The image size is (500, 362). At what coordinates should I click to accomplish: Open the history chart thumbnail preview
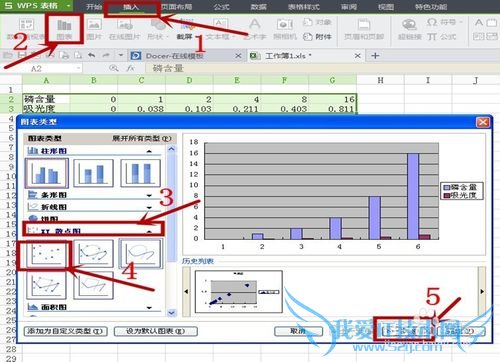pyautogui.click(x=239, y=292)
